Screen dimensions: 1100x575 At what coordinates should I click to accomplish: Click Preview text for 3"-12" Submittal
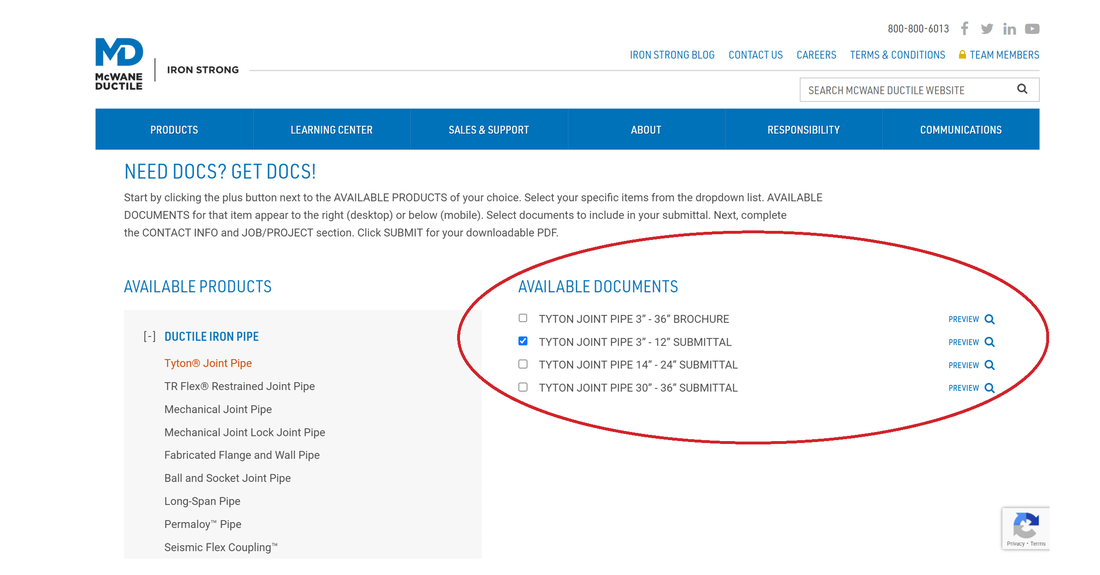tap(963, 342)
